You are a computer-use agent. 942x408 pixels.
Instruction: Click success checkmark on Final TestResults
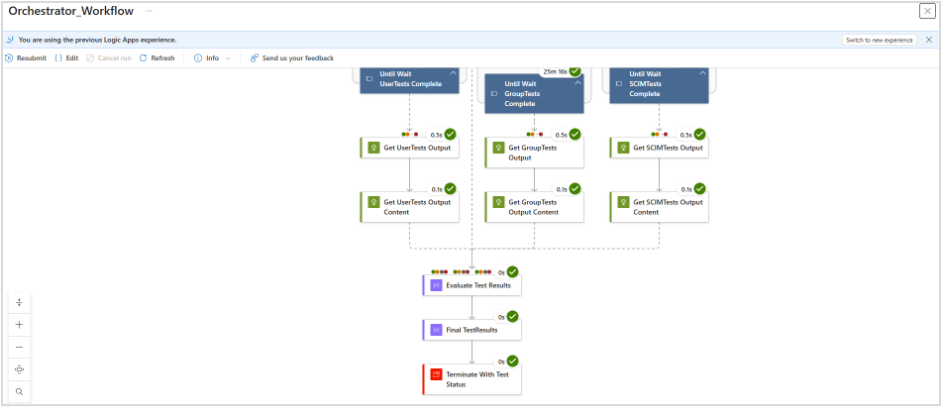(x=512, y=317)
